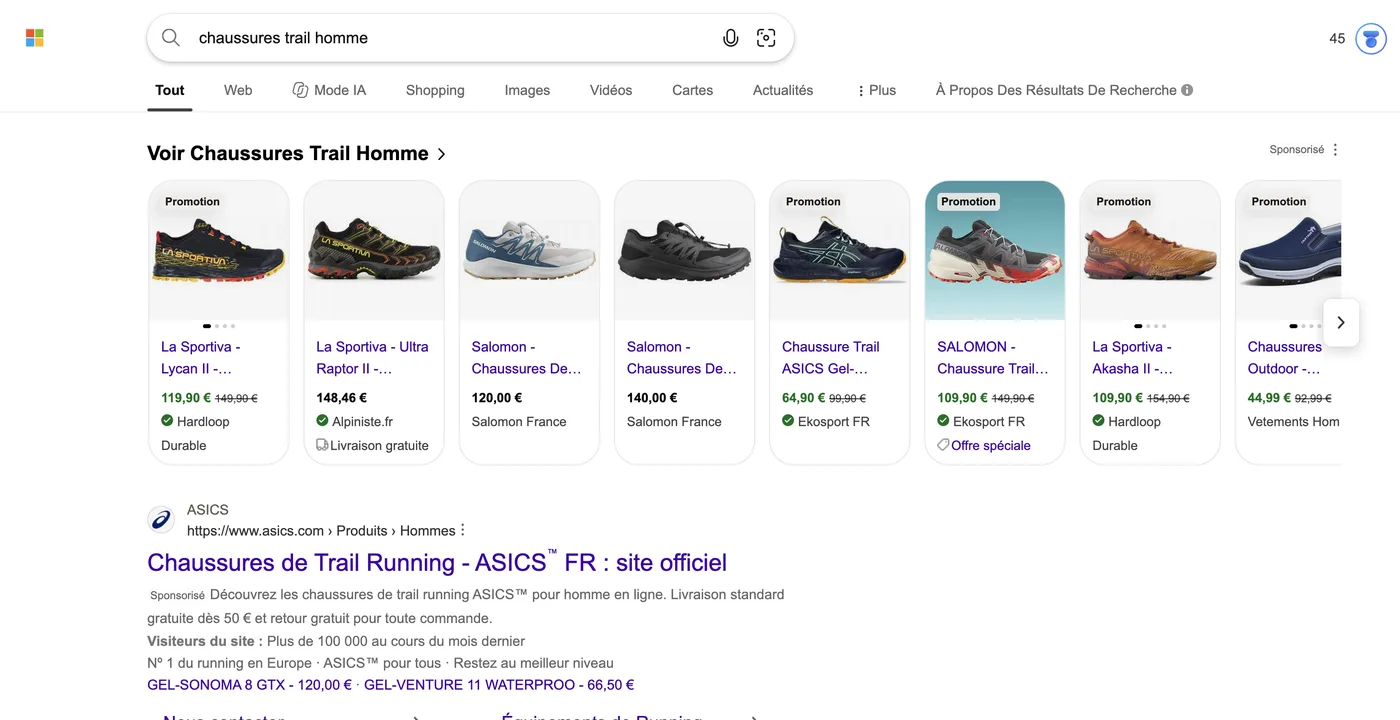This screenshot has height=720, width=1400.
Task: Open the Sponsorisé three-dot options
Action: coord(1335,150)
